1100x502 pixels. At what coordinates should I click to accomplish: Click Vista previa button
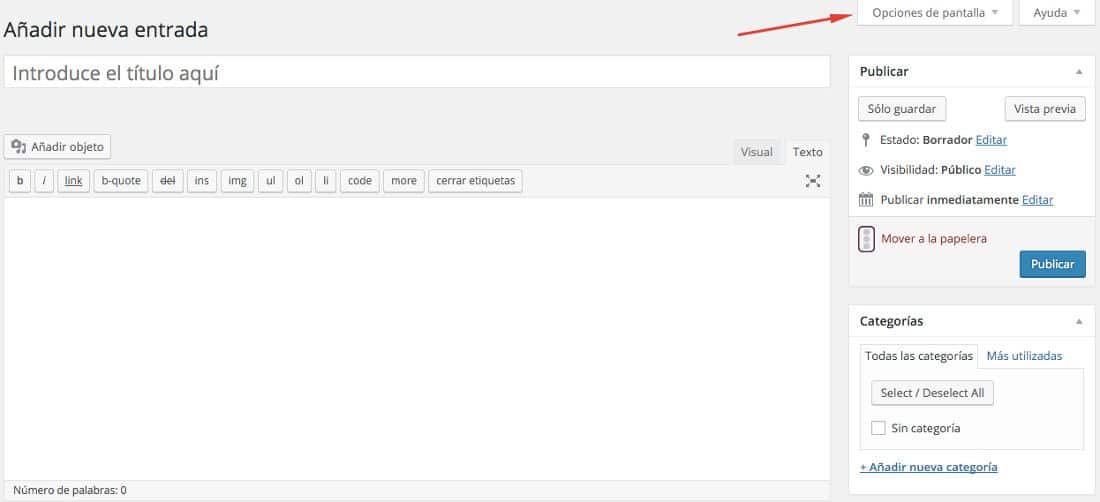tap(1045, 109)
